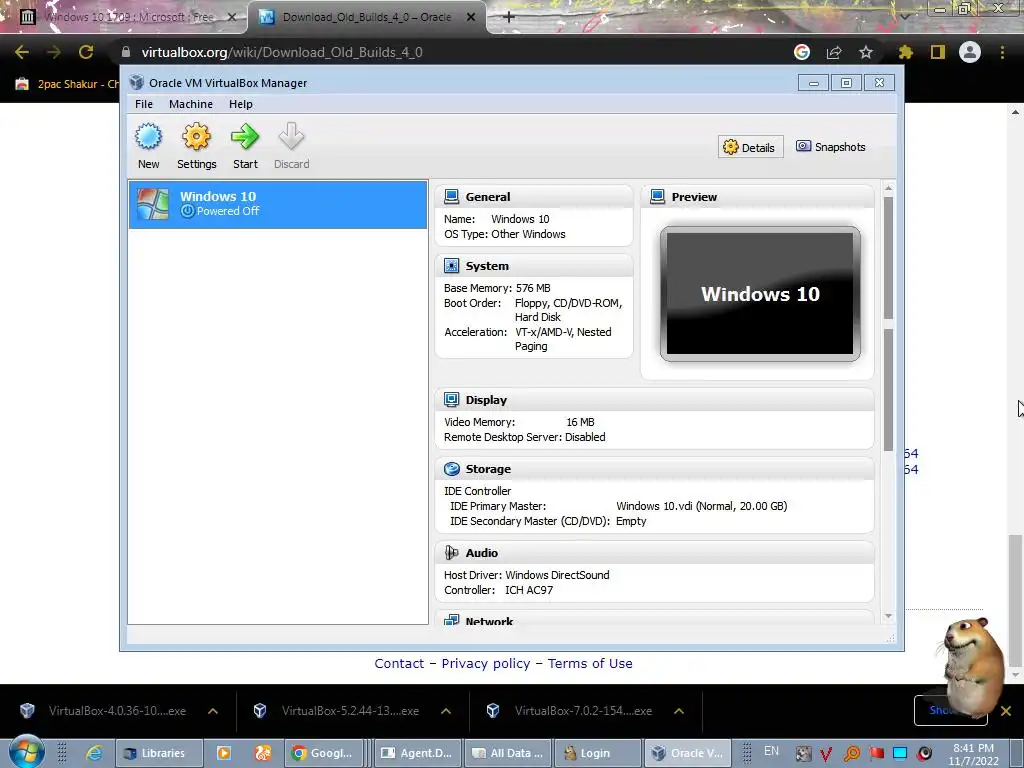The width and height of the screenshot is (1024, 768).
Task: Click the greyed-out Discard arrow icon
Action: coord(291,136)
